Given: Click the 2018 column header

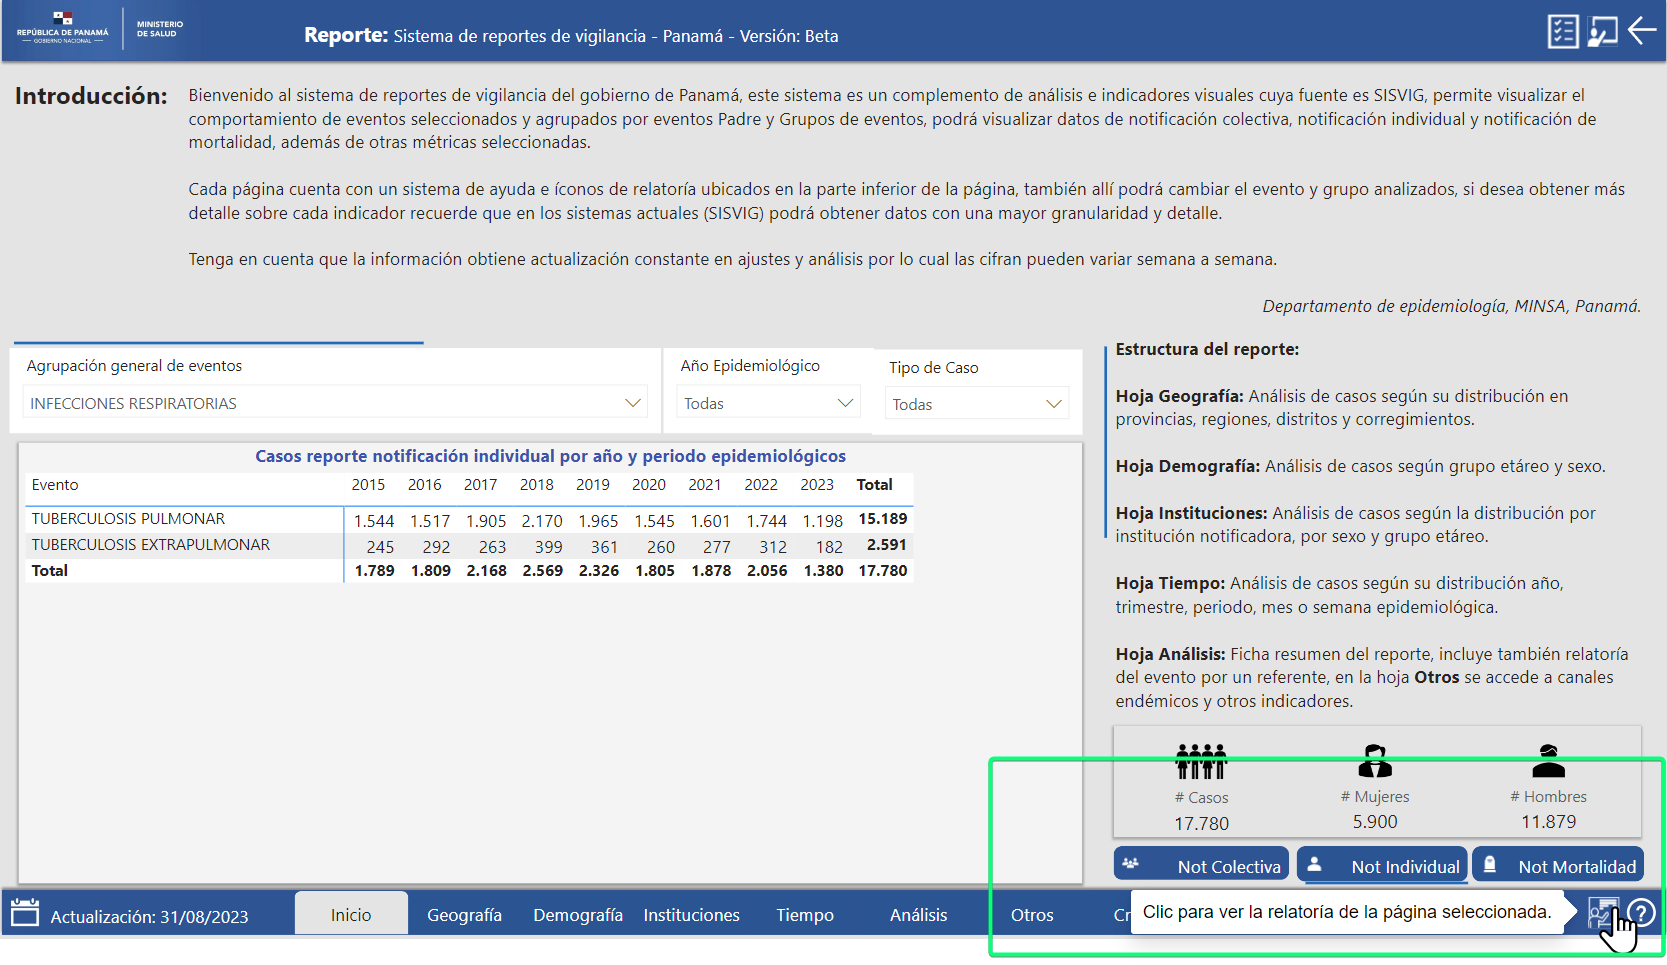Looking at the screenshot, I should 536,484.
